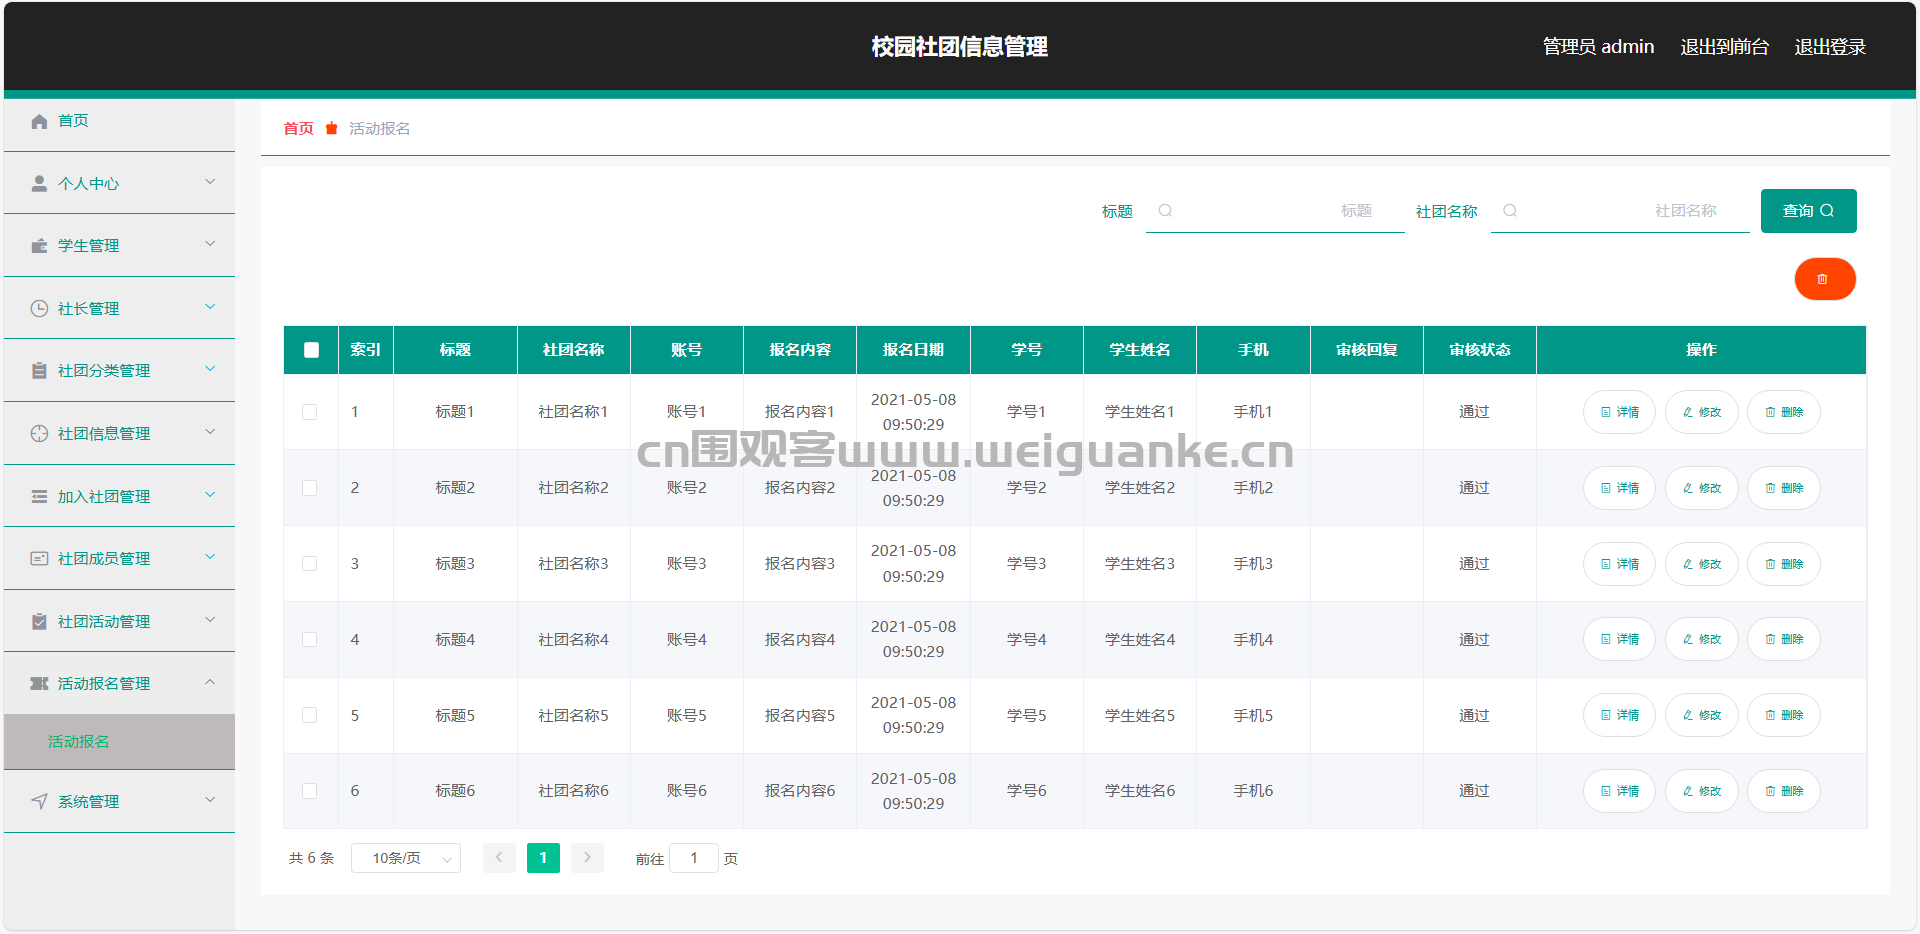Click the 查询 search button
1920x934 pixels.
pos(1808,211)
